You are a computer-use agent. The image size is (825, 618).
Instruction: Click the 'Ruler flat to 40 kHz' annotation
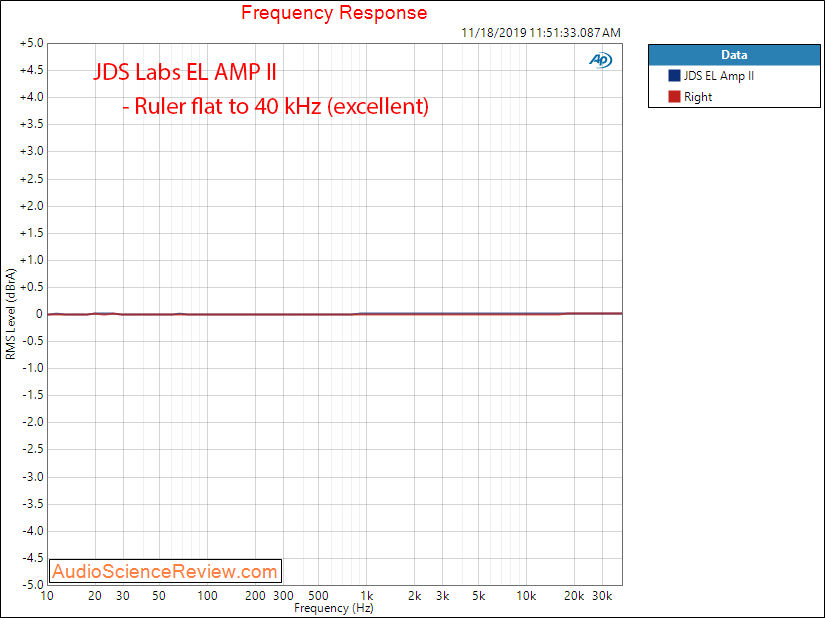point(276,106)
